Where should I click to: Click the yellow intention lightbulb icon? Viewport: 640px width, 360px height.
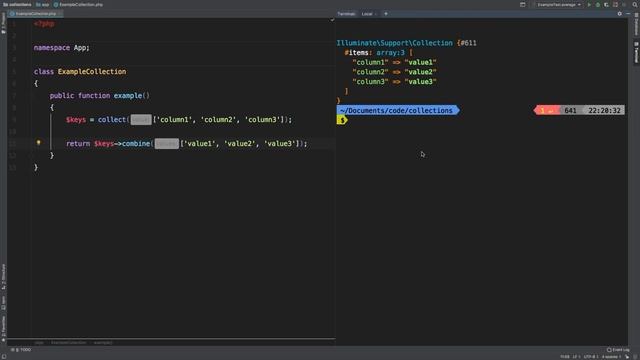38,143
